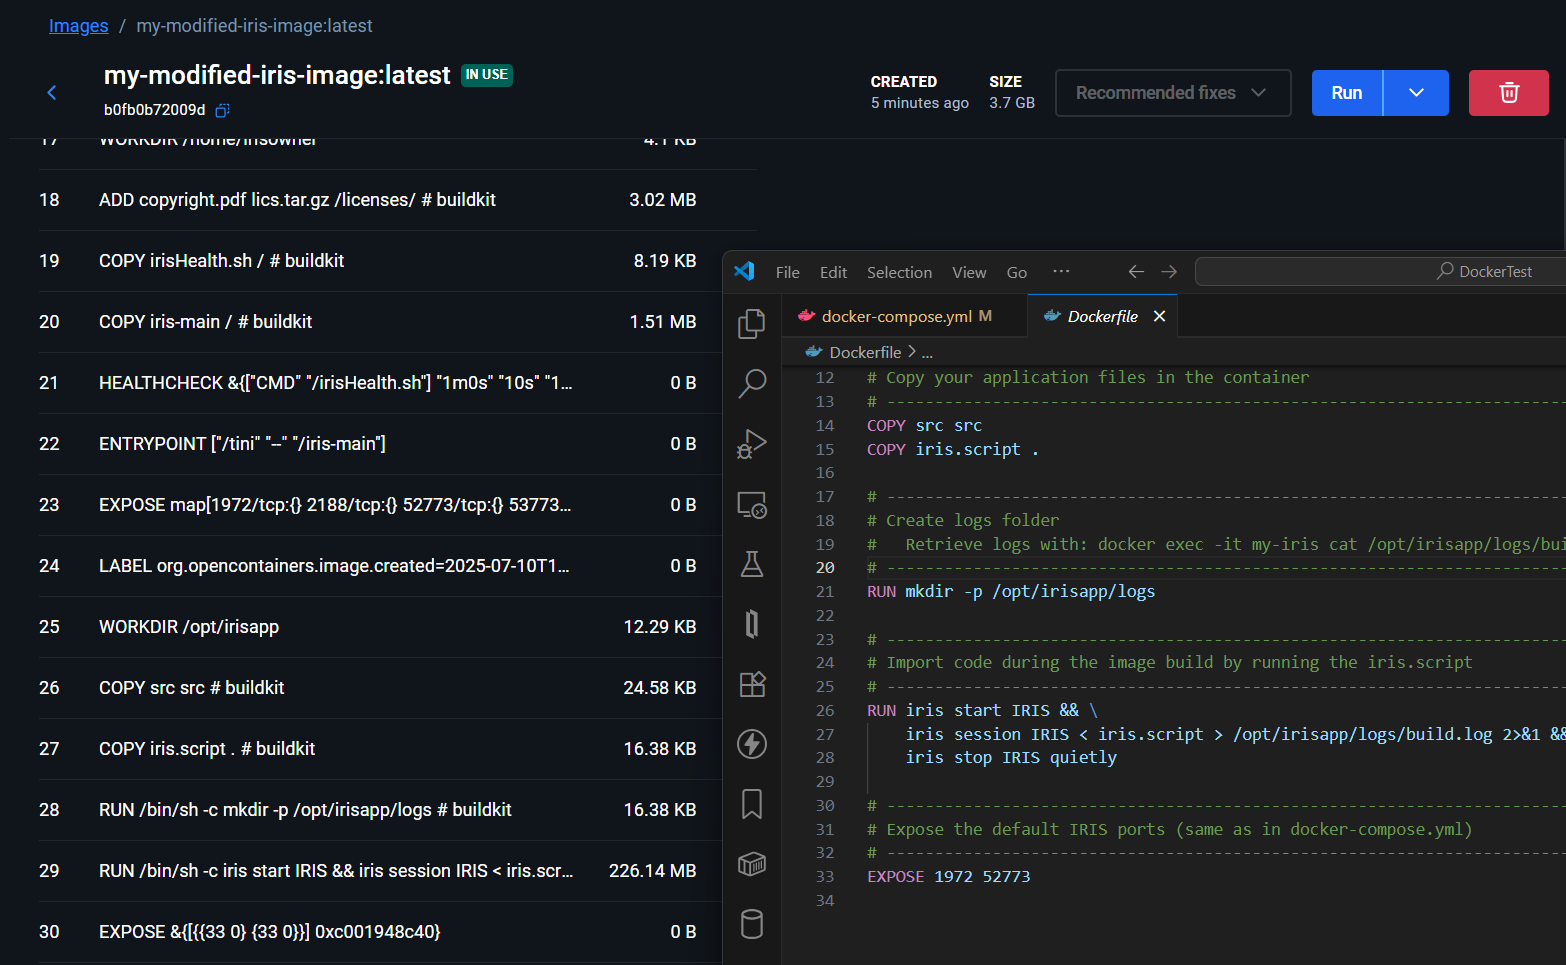
Task: Click the Images breadcrumb link
Action: tap(78, 26)
